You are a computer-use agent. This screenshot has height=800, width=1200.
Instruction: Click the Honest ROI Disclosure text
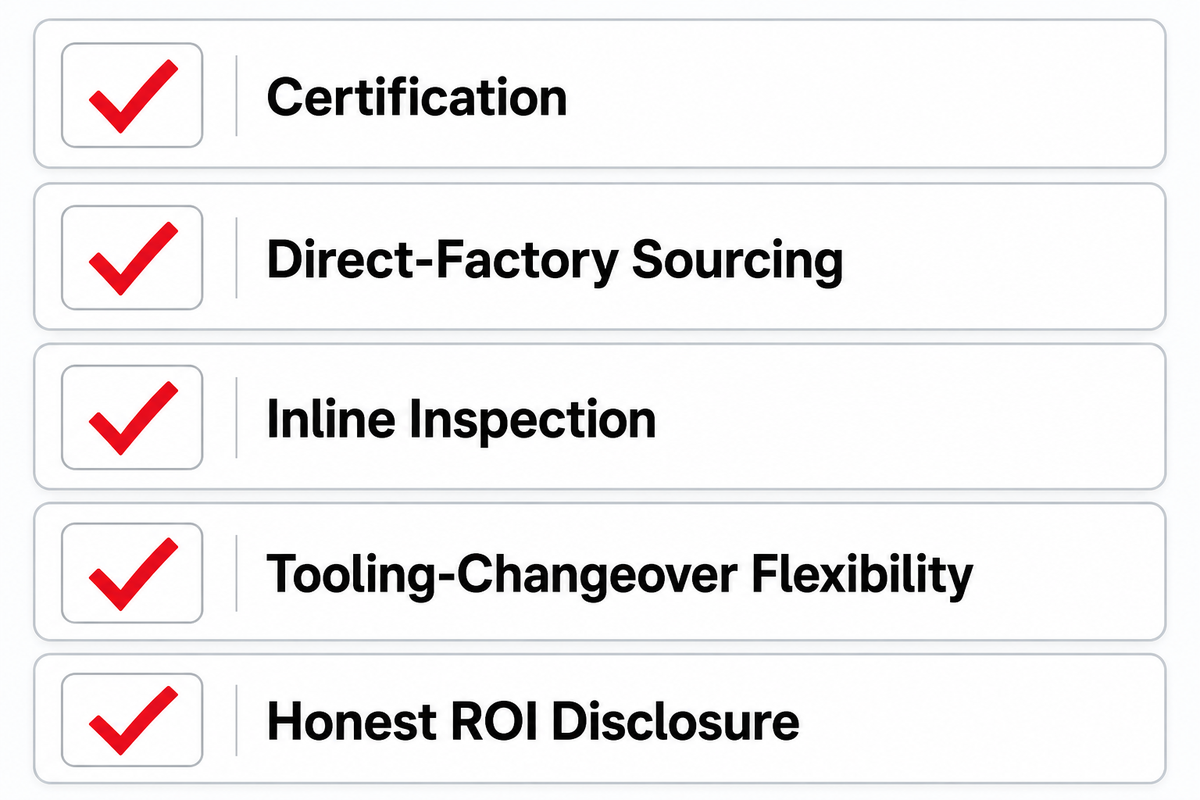point(533,722)
